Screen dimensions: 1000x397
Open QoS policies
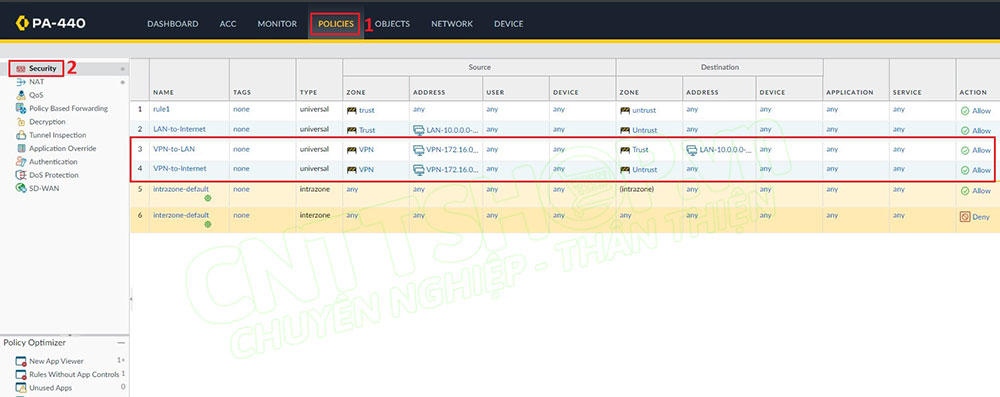tap(36, 95)
